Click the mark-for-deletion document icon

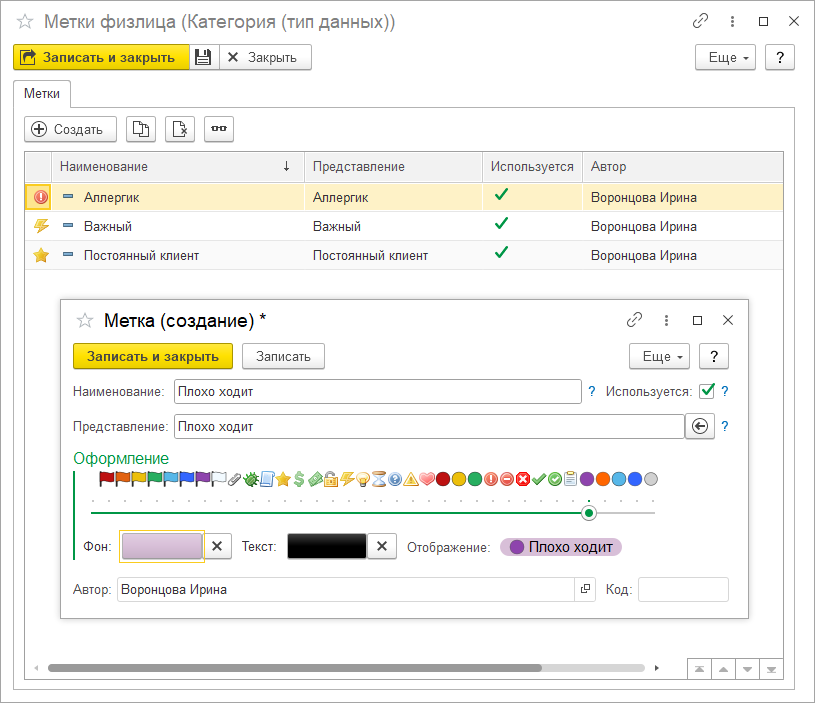coord(180,129)
